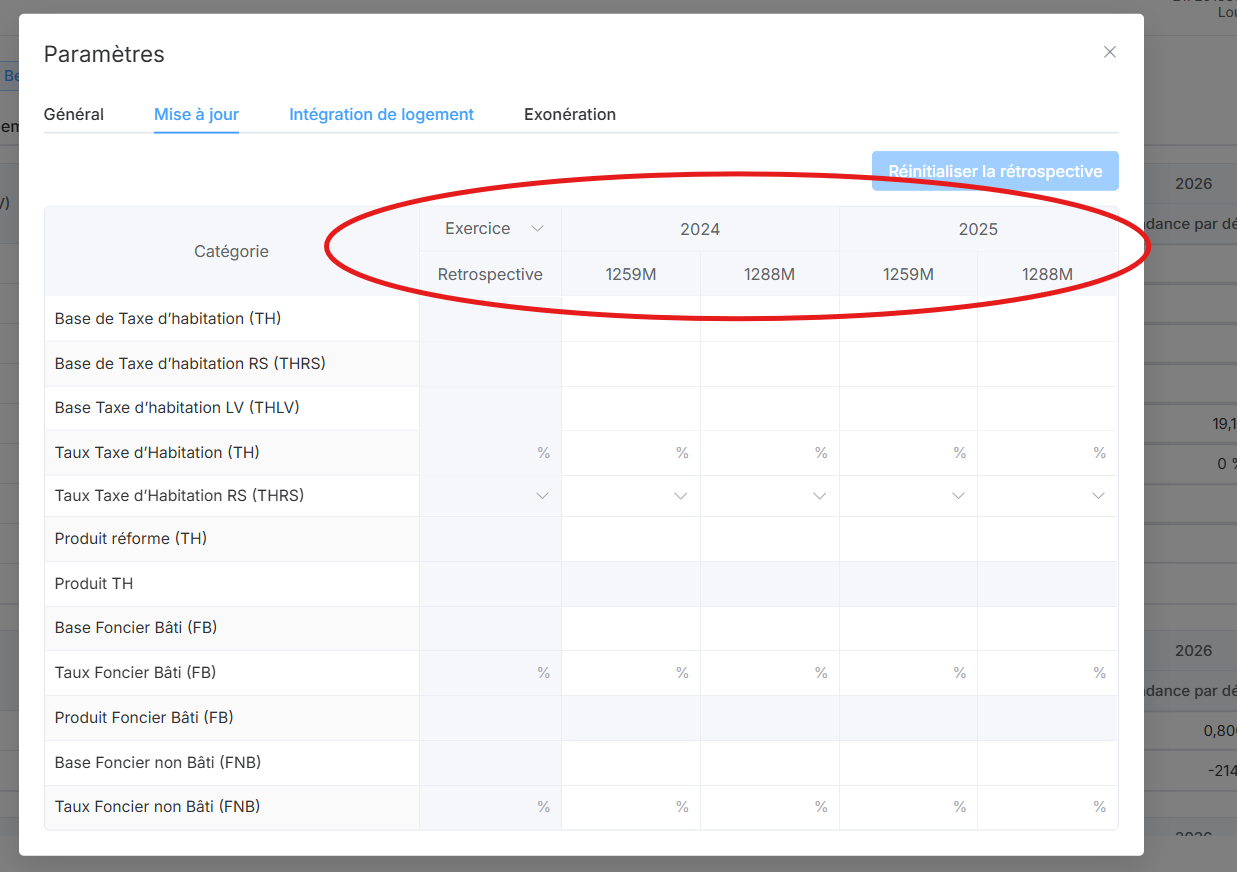Image resolution: width=1237 pixels, height=872 pixels.
Task: Go to the Exonération tab
Action: coord(569,114)
